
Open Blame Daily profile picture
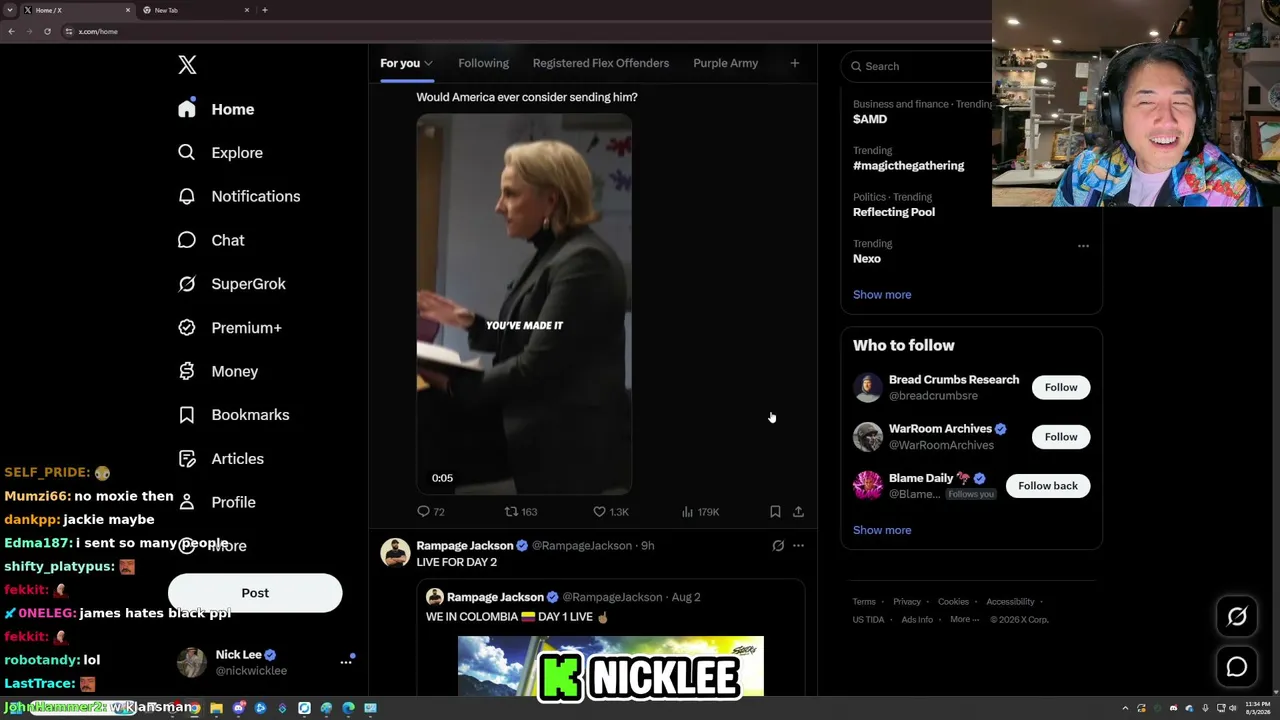coord(868,486)
